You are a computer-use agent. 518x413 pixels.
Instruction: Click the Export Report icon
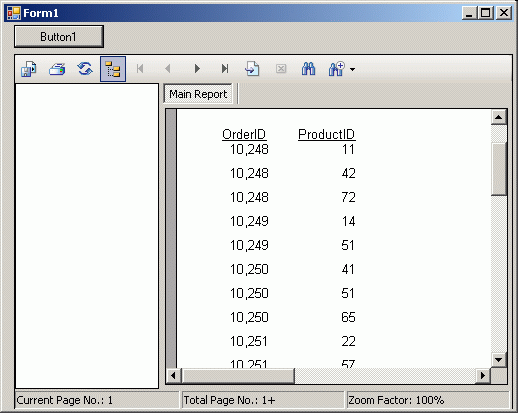point(29,69)
